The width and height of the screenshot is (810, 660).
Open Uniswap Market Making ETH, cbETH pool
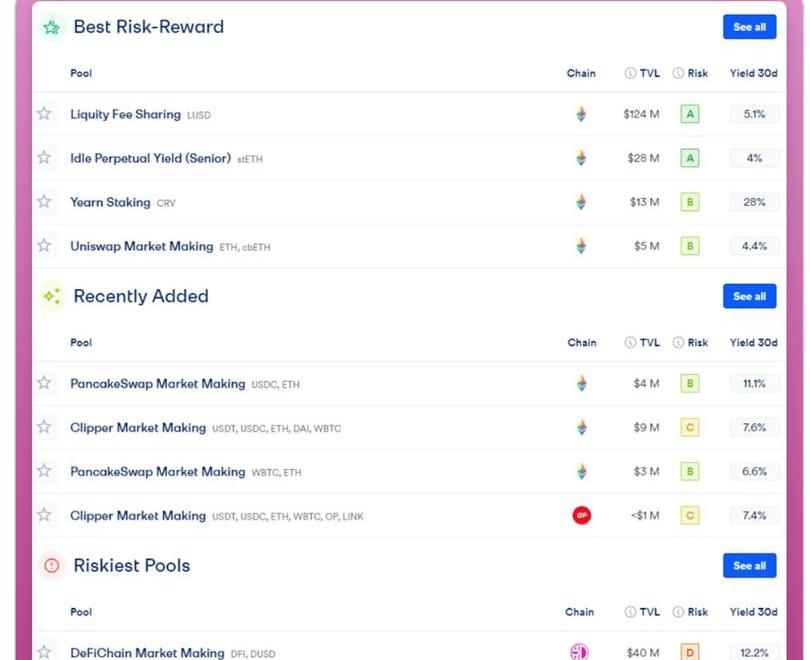point(141,246)
